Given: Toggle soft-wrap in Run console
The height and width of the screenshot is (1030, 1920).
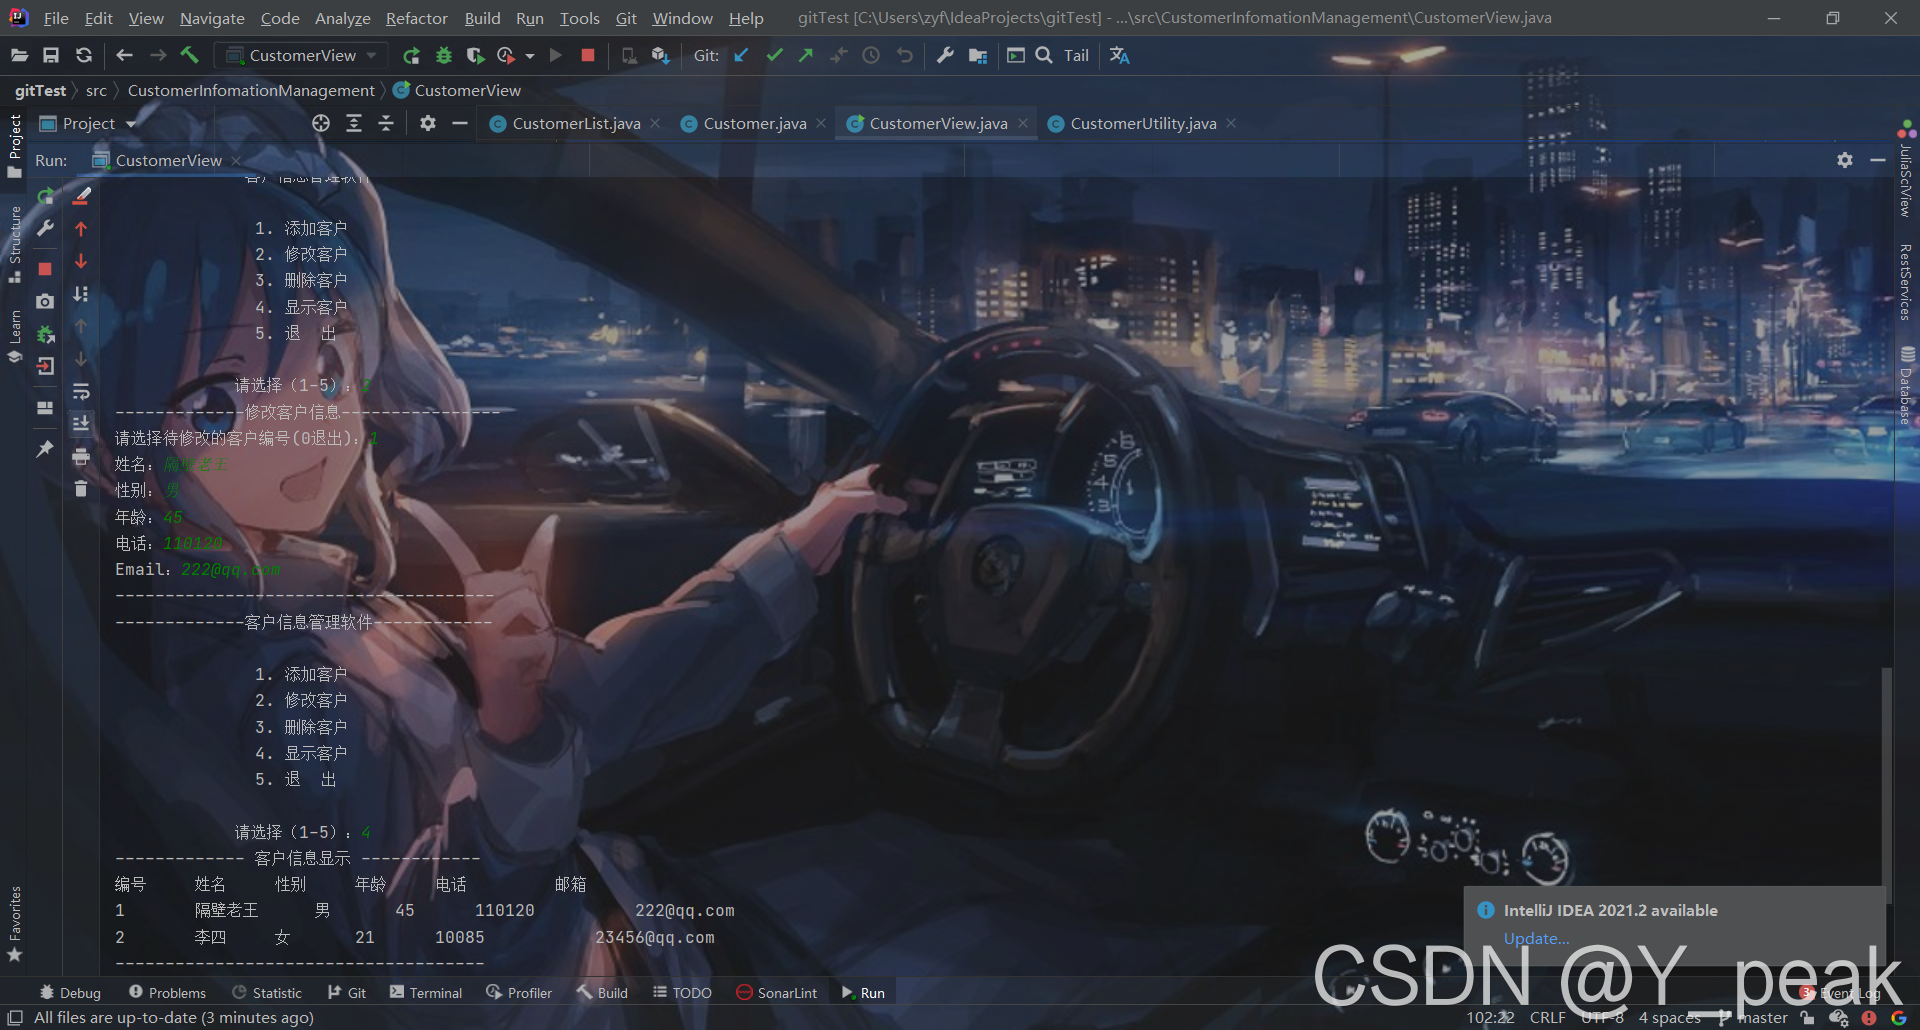Looking at the screenshot, I should [x=81, y=391].
